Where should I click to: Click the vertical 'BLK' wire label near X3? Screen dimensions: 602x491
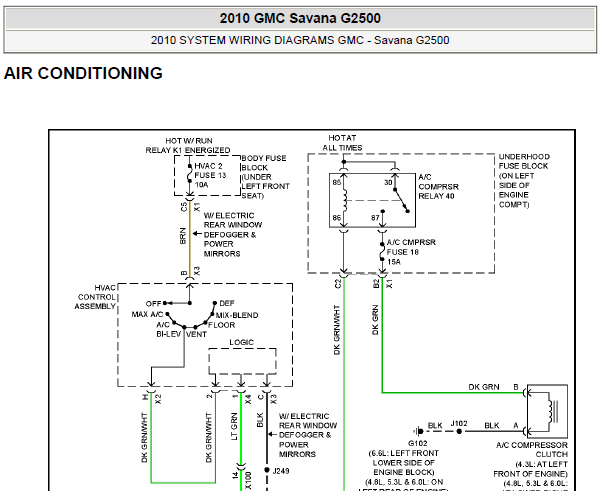[x=260, y=420]
